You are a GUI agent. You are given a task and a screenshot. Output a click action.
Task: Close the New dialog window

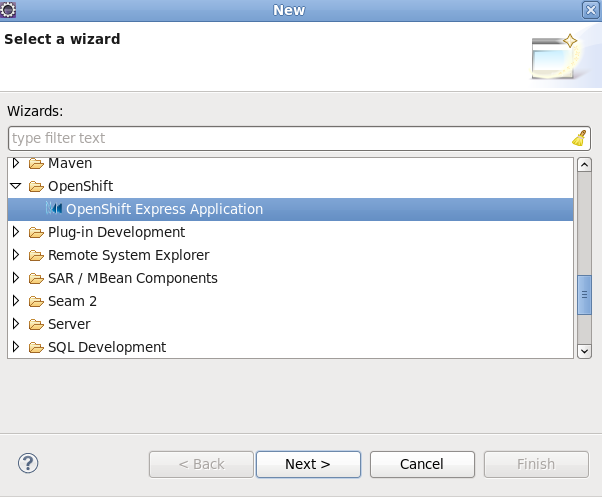(x=591, y=10)
